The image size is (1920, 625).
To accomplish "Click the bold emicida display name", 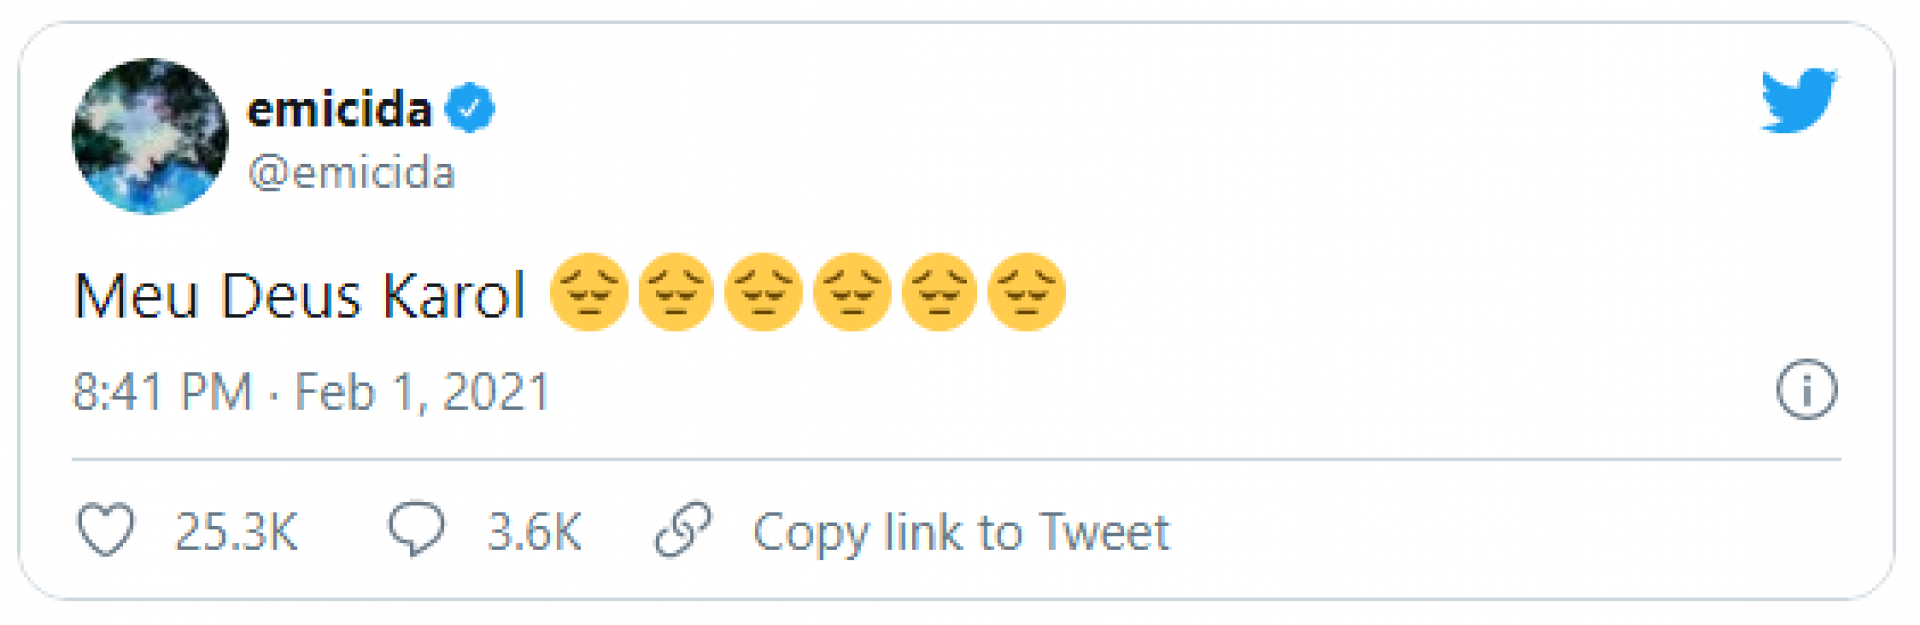I will coord(339,108).
